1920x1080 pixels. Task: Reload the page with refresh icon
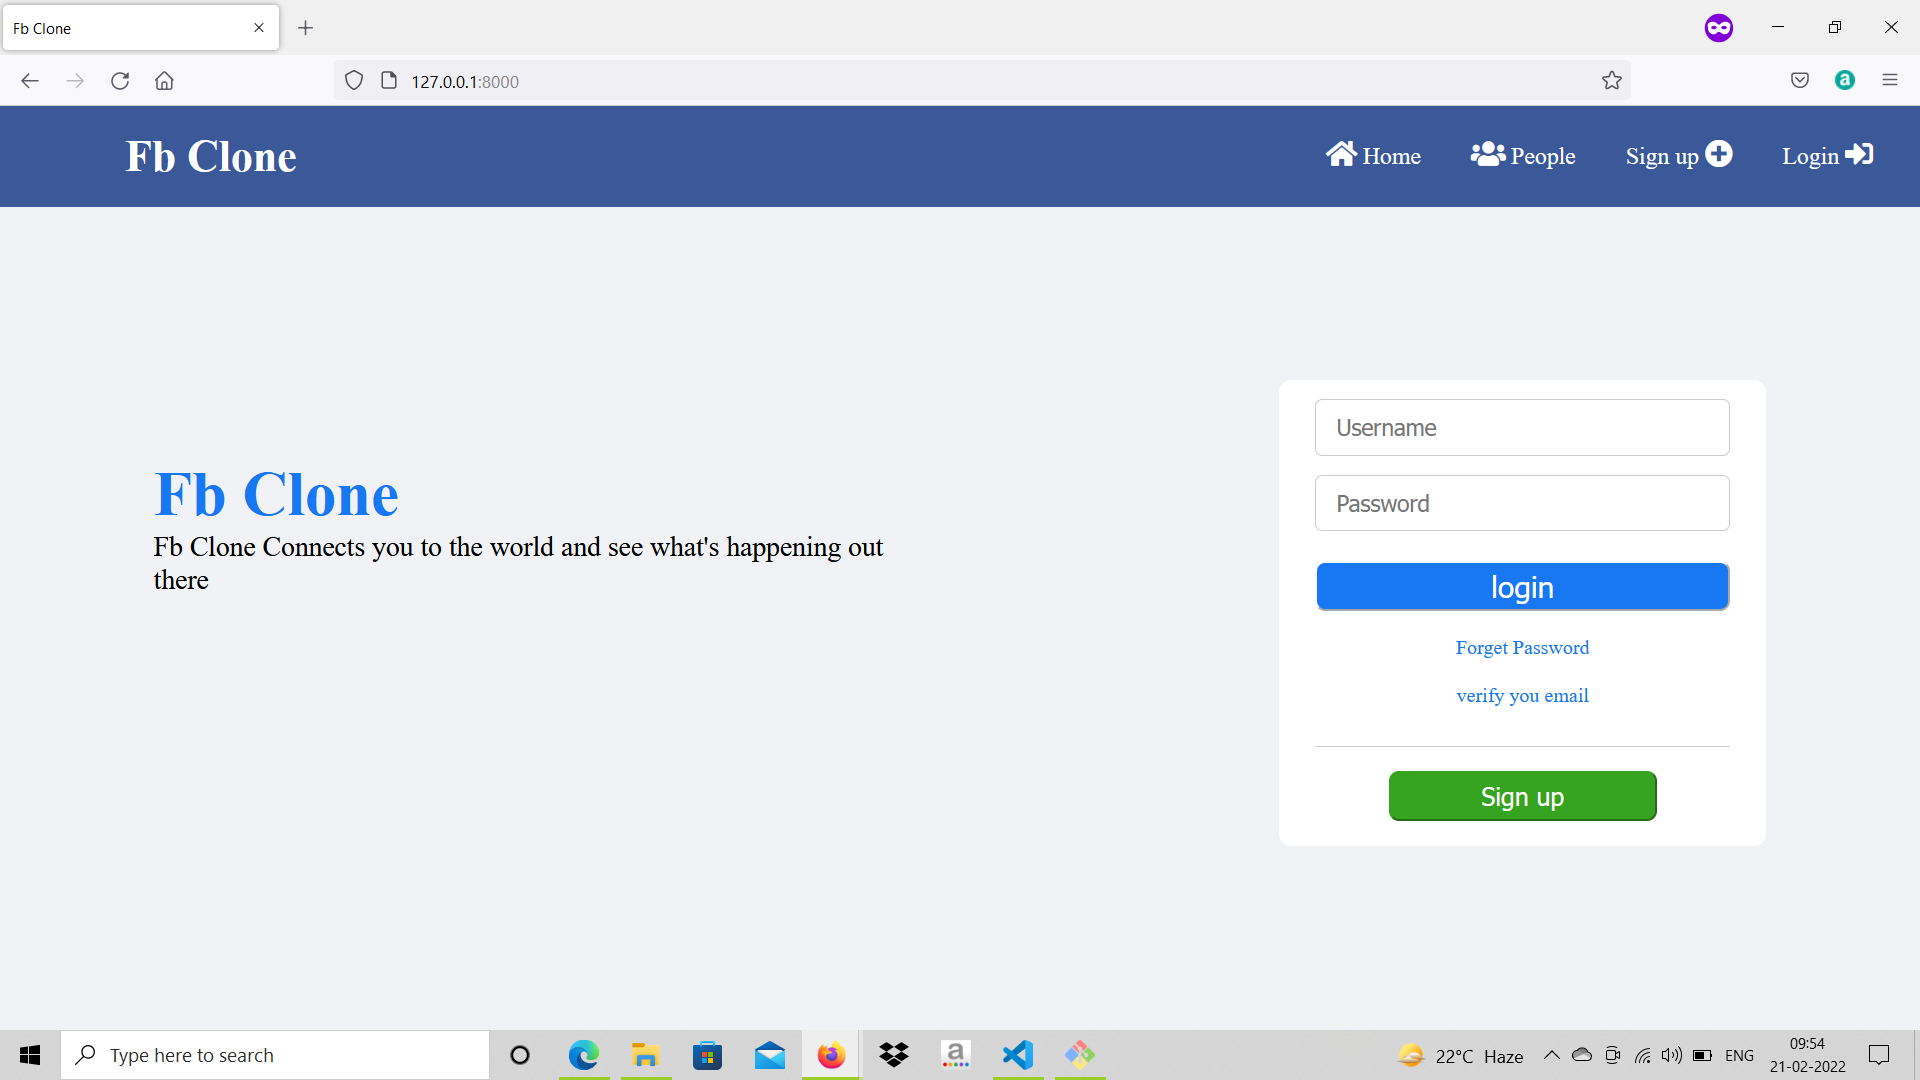point(120,81)
